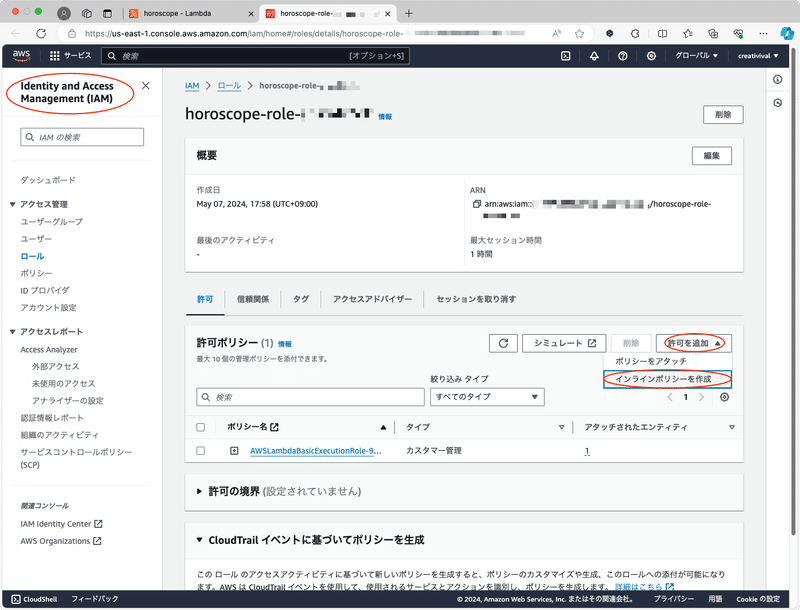Open フィードバック in the footer bar
The height and width of the screenshot is (610, 800).
tap(94, 599)
